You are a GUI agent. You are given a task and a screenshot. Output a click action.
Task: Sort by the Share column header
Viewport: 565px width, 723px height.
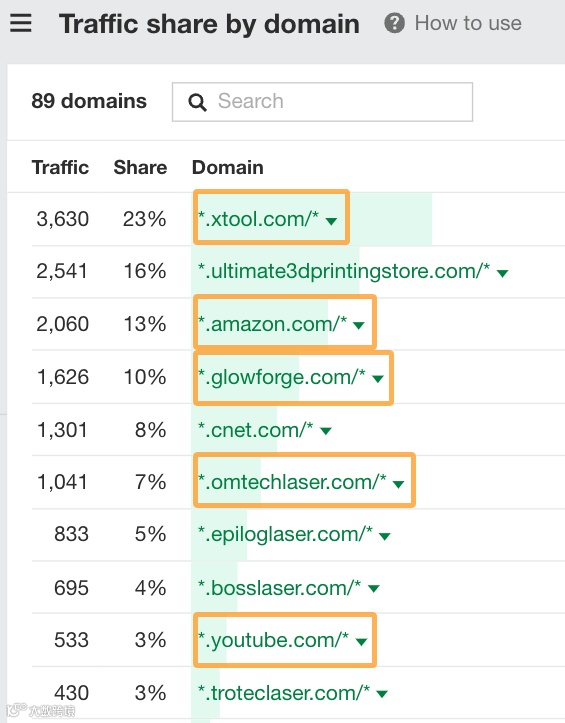click(x=140, y=167)
